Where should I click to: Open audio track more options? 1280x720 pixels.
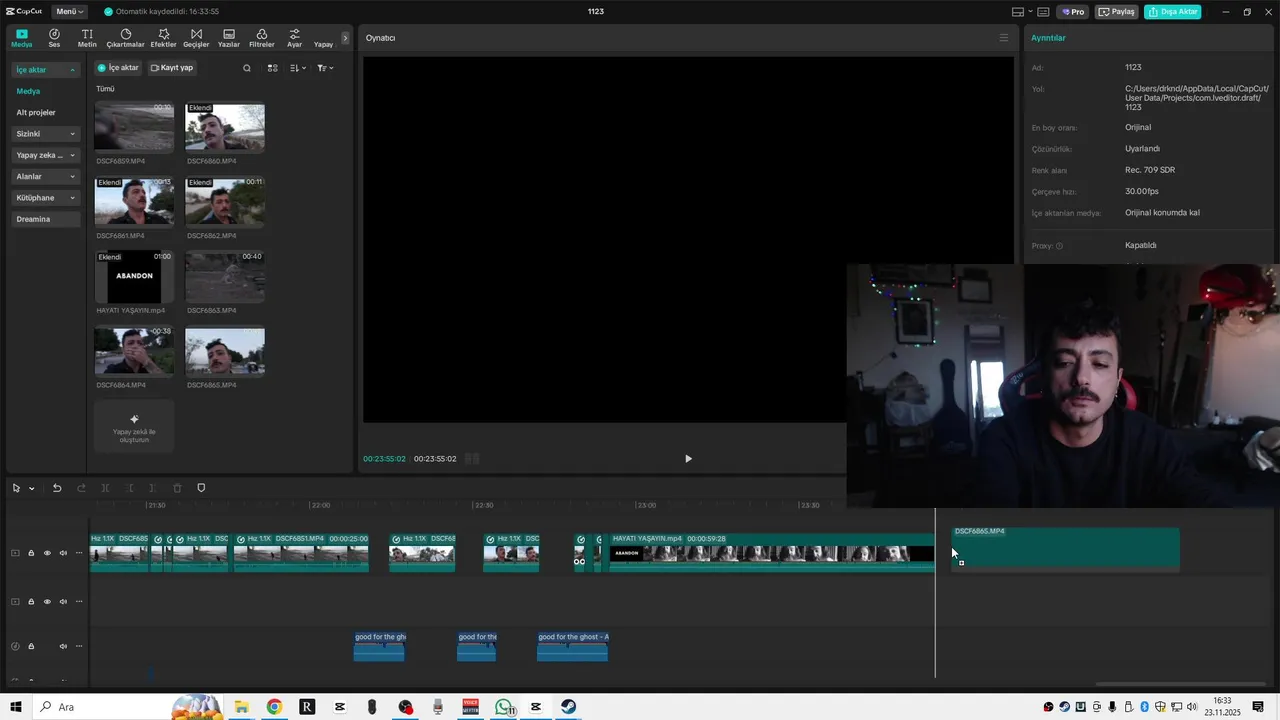(79, 646)
